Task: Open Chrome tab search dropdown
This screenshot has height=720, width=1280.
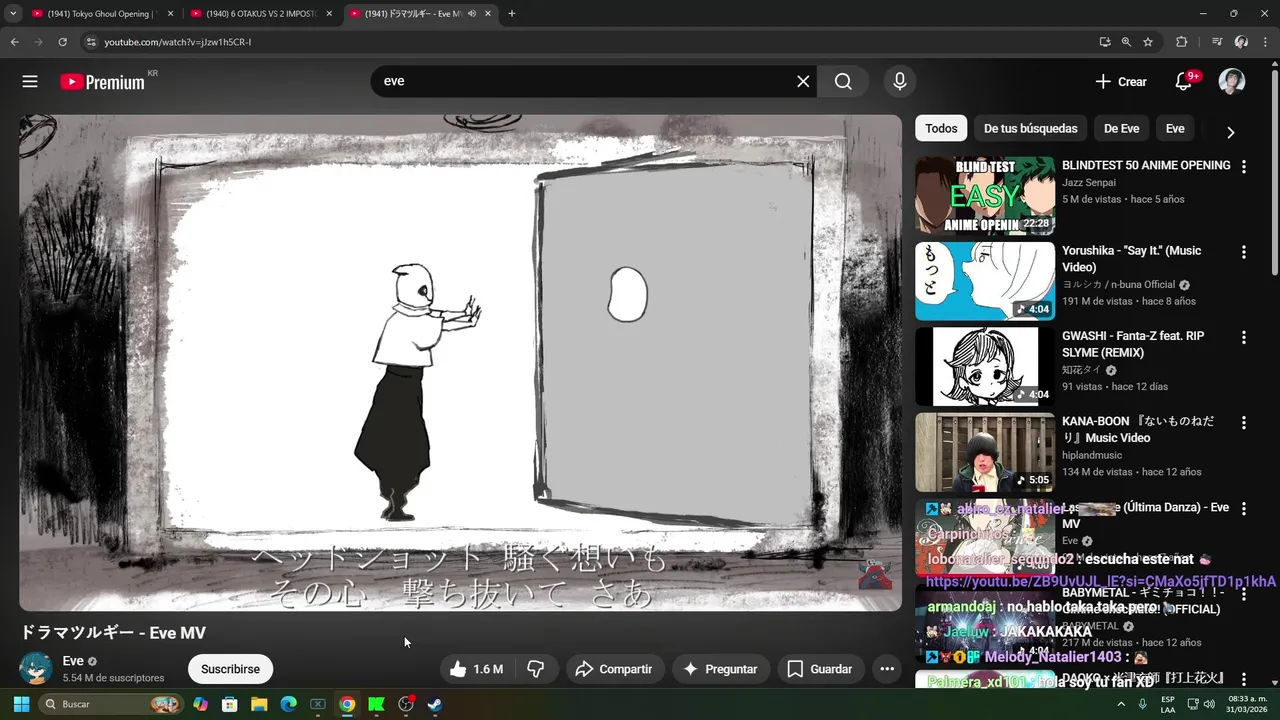Action: point(13,14)
